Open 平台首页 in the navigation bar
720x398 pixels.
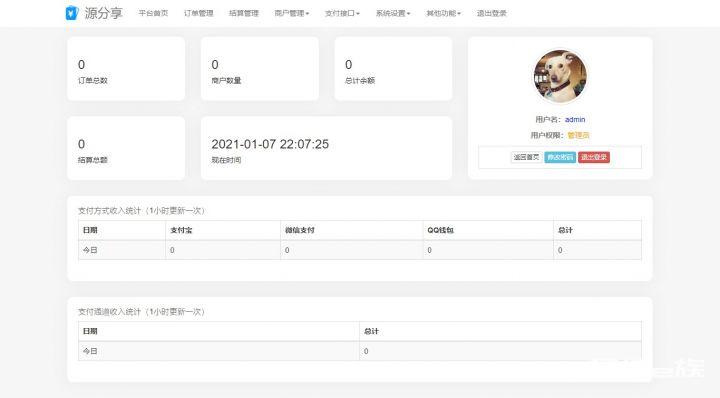[x=153, y=13]
